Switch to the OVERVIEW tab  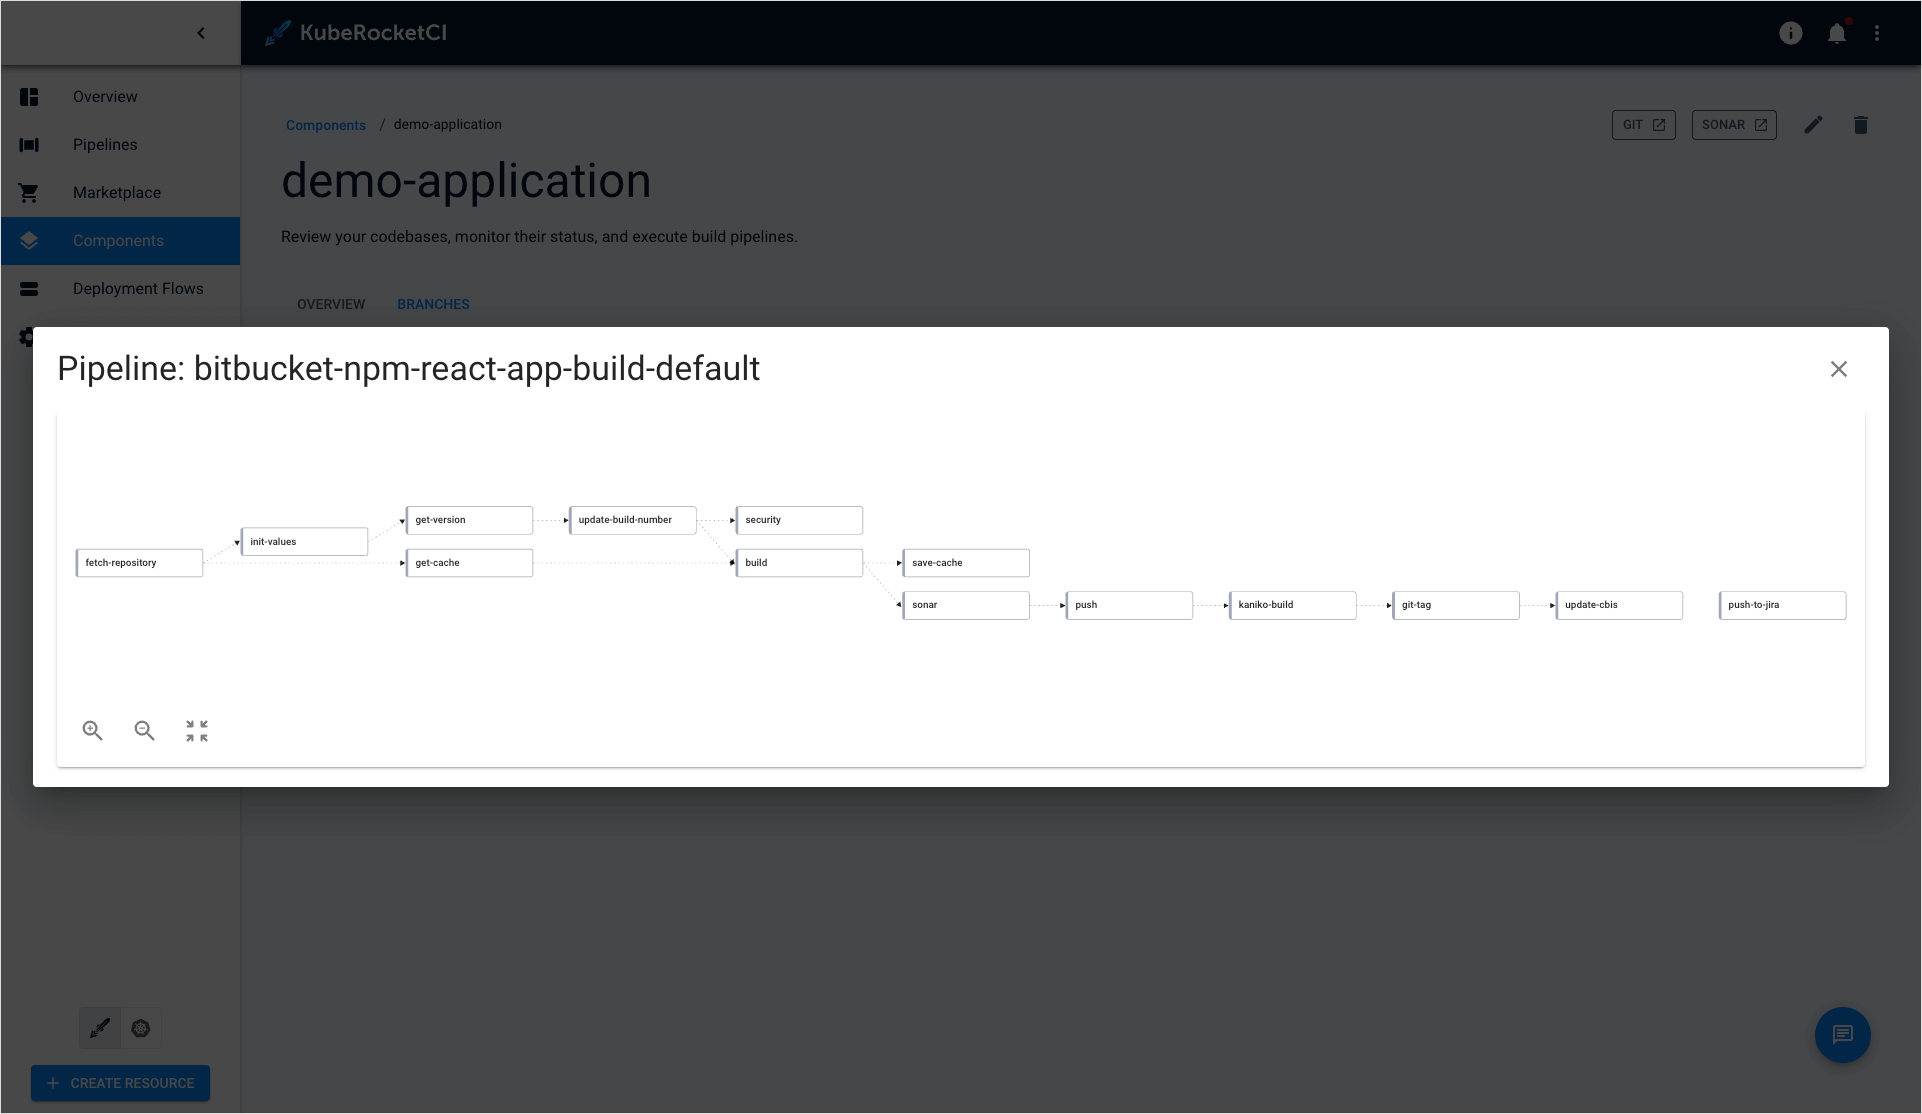[330, 304]
